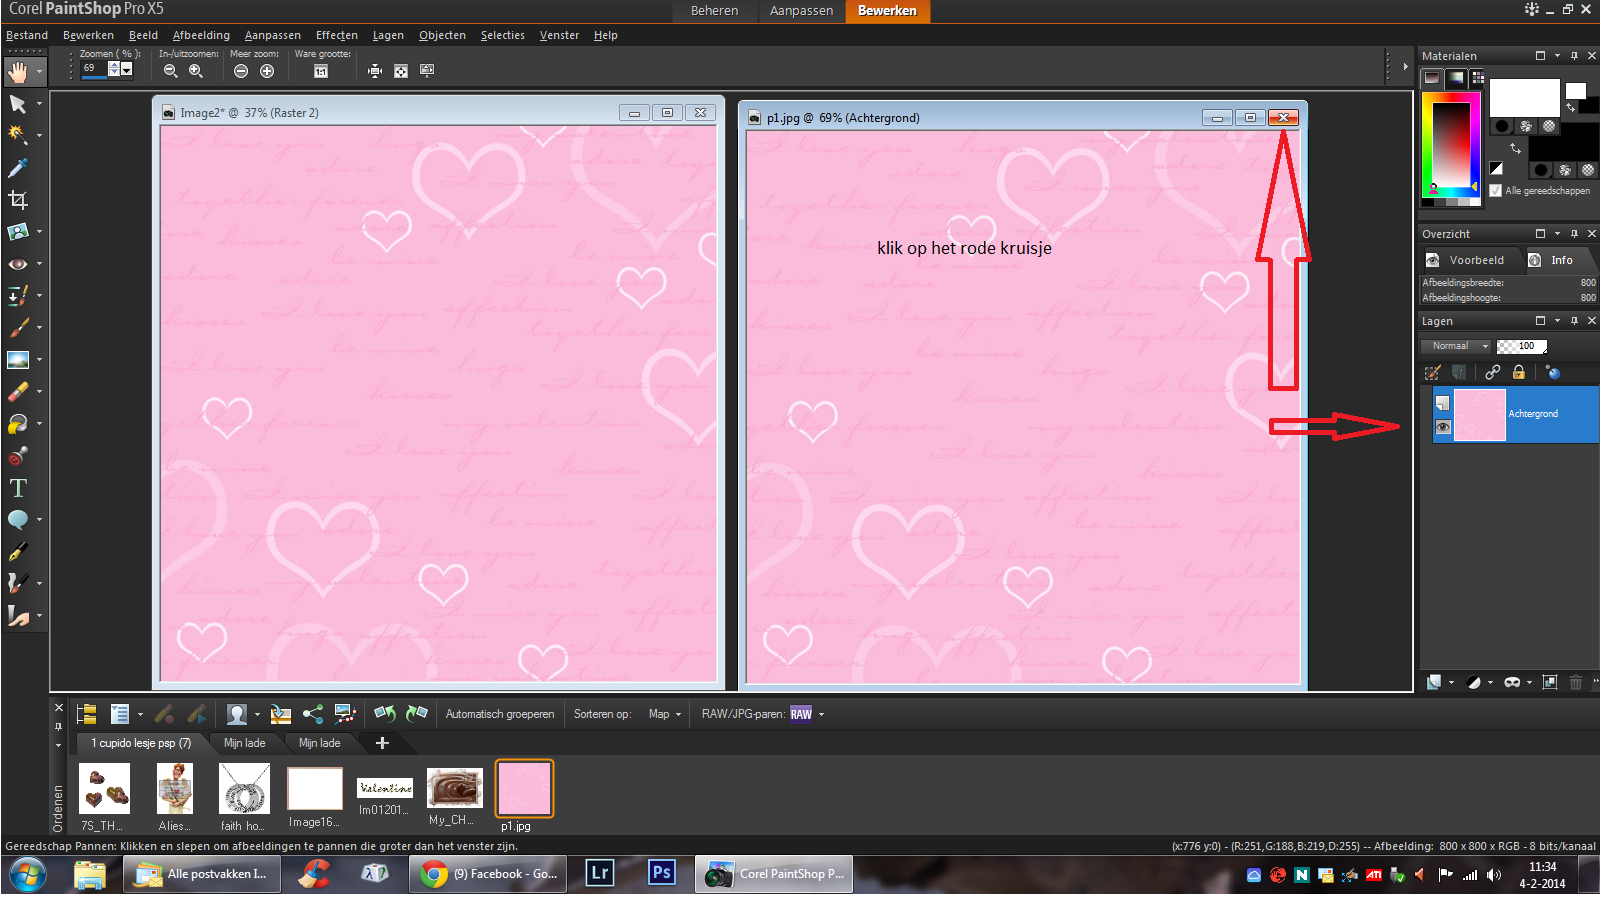The height and width of the screenshot is (900, 1600).
Task: Select the speech bubble shape tool
Action: [18, 520]
